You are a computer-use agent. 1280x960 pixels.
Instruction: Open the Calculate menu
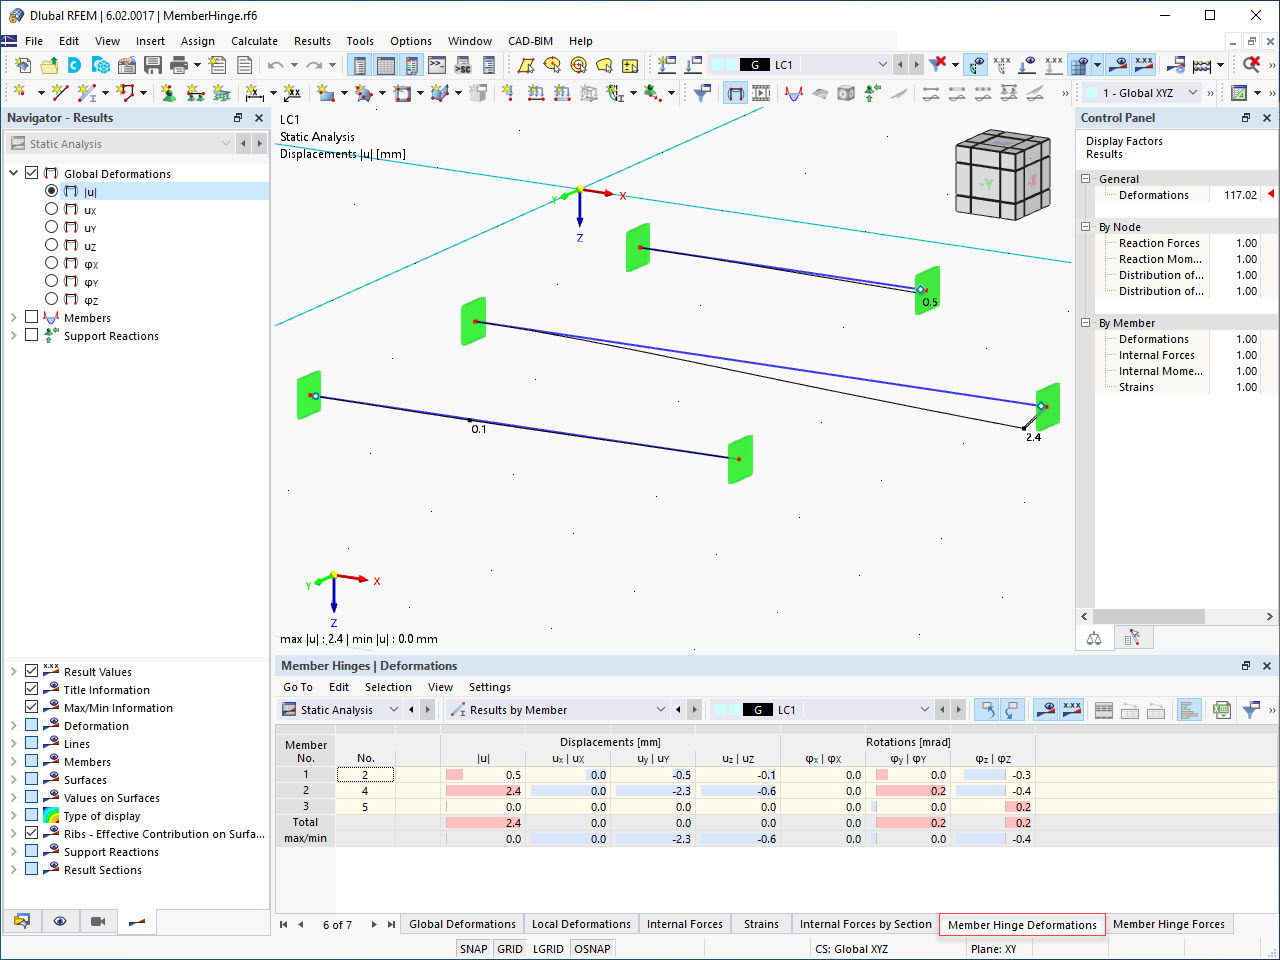(254, 41)
